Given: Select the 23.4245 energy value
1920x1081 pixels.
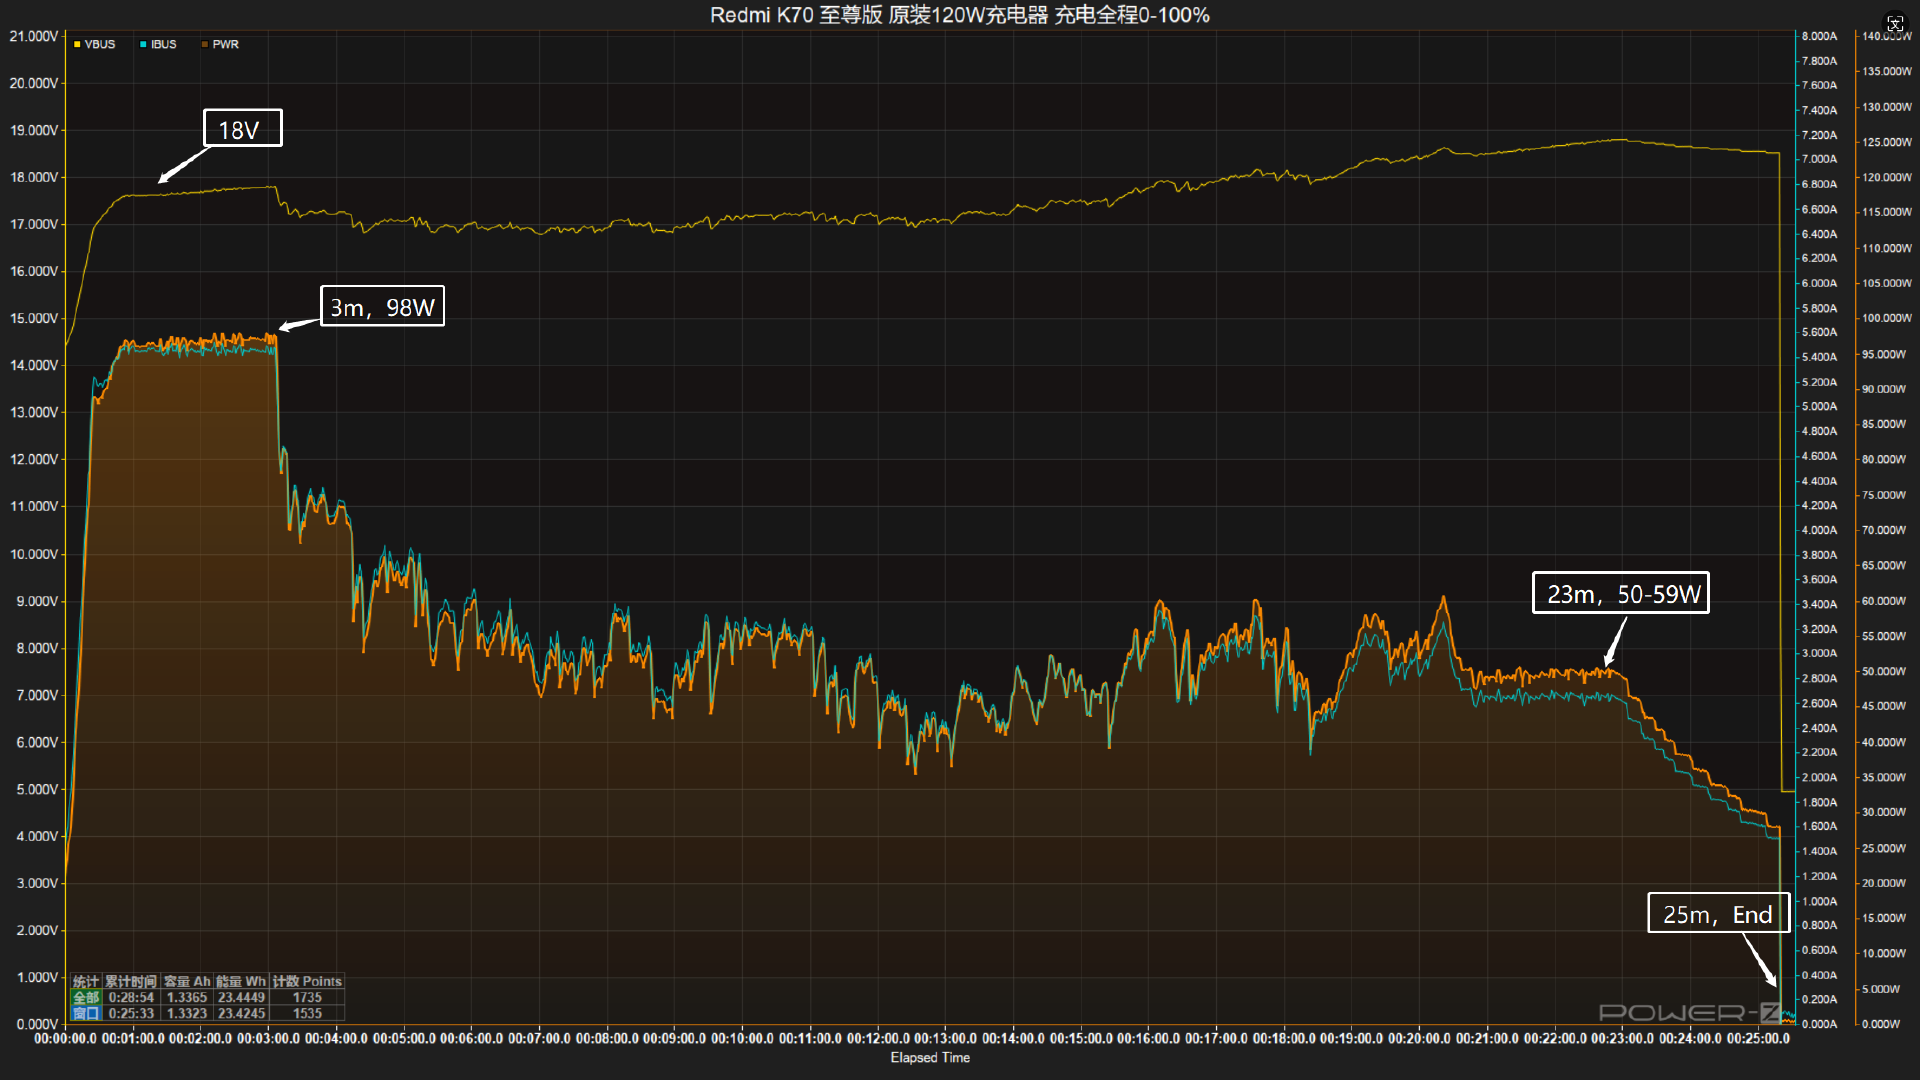Looking at the screenshot, I should pyautogui.click(x=241, y=1014).
